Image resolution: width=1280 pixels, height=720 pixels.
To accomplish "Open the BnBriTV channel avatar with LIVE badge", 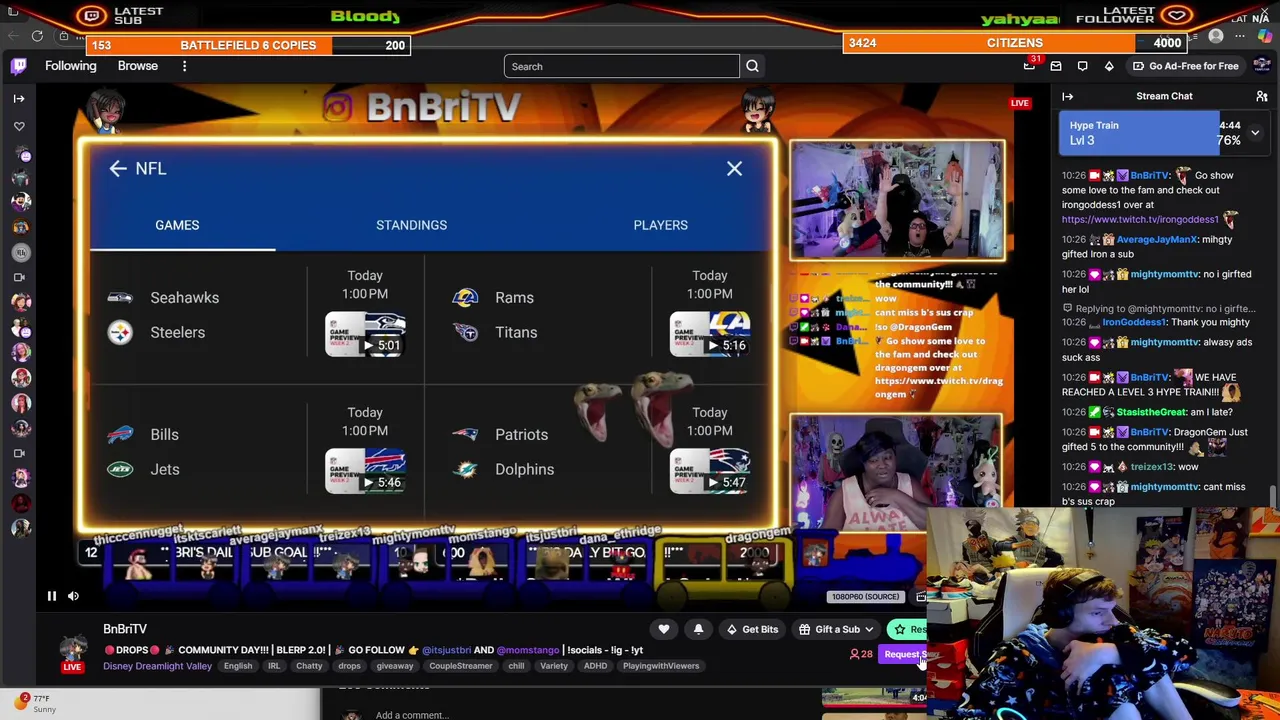I will pos(72,650).
